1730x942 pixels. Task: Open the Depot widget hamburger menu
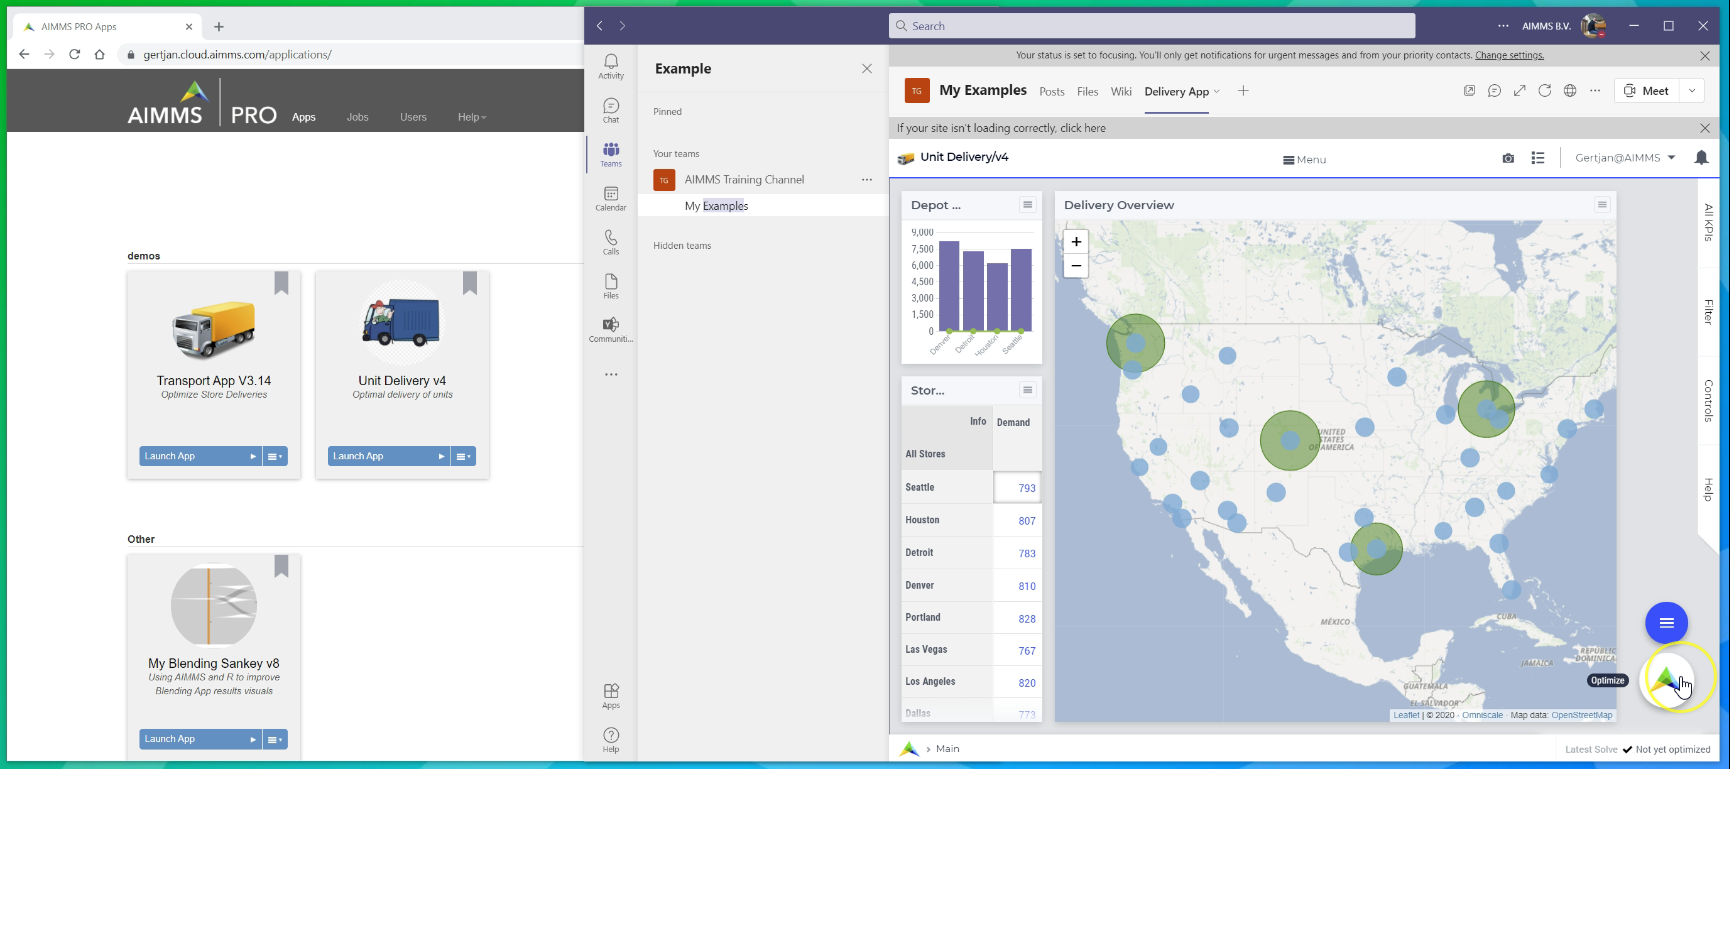pos(1027,204)
